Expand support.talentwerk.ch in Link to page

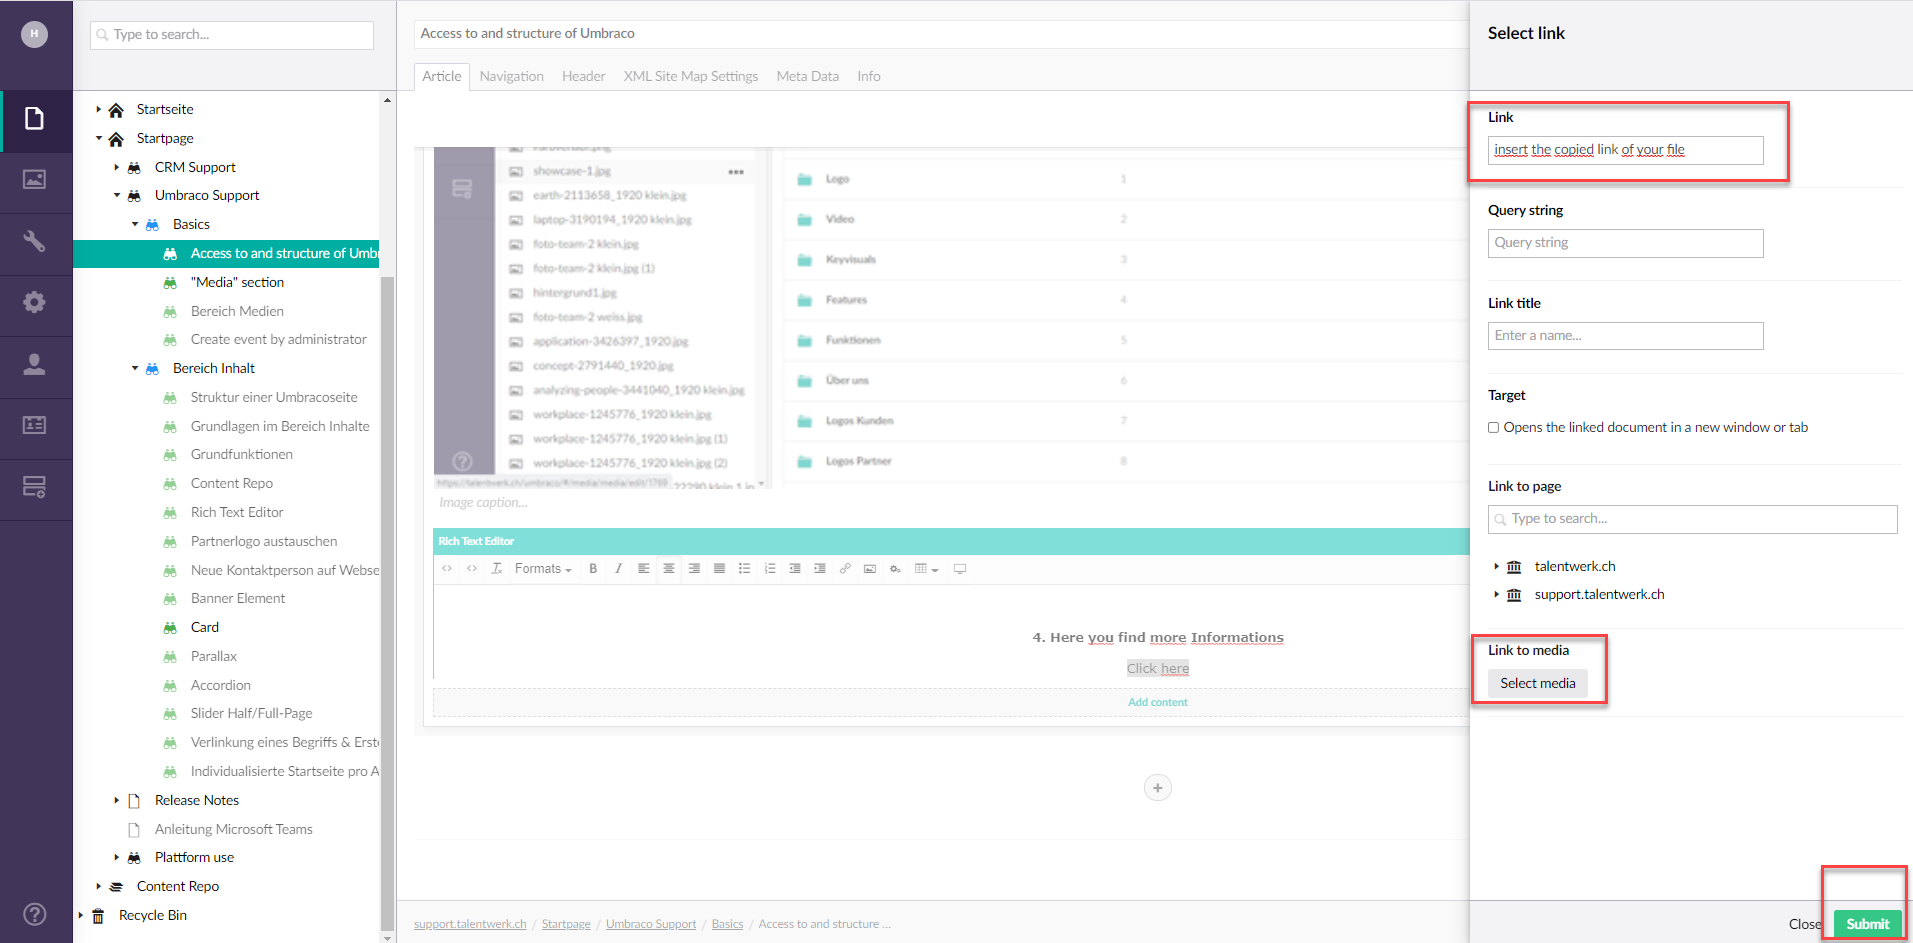pos(1496,594)
